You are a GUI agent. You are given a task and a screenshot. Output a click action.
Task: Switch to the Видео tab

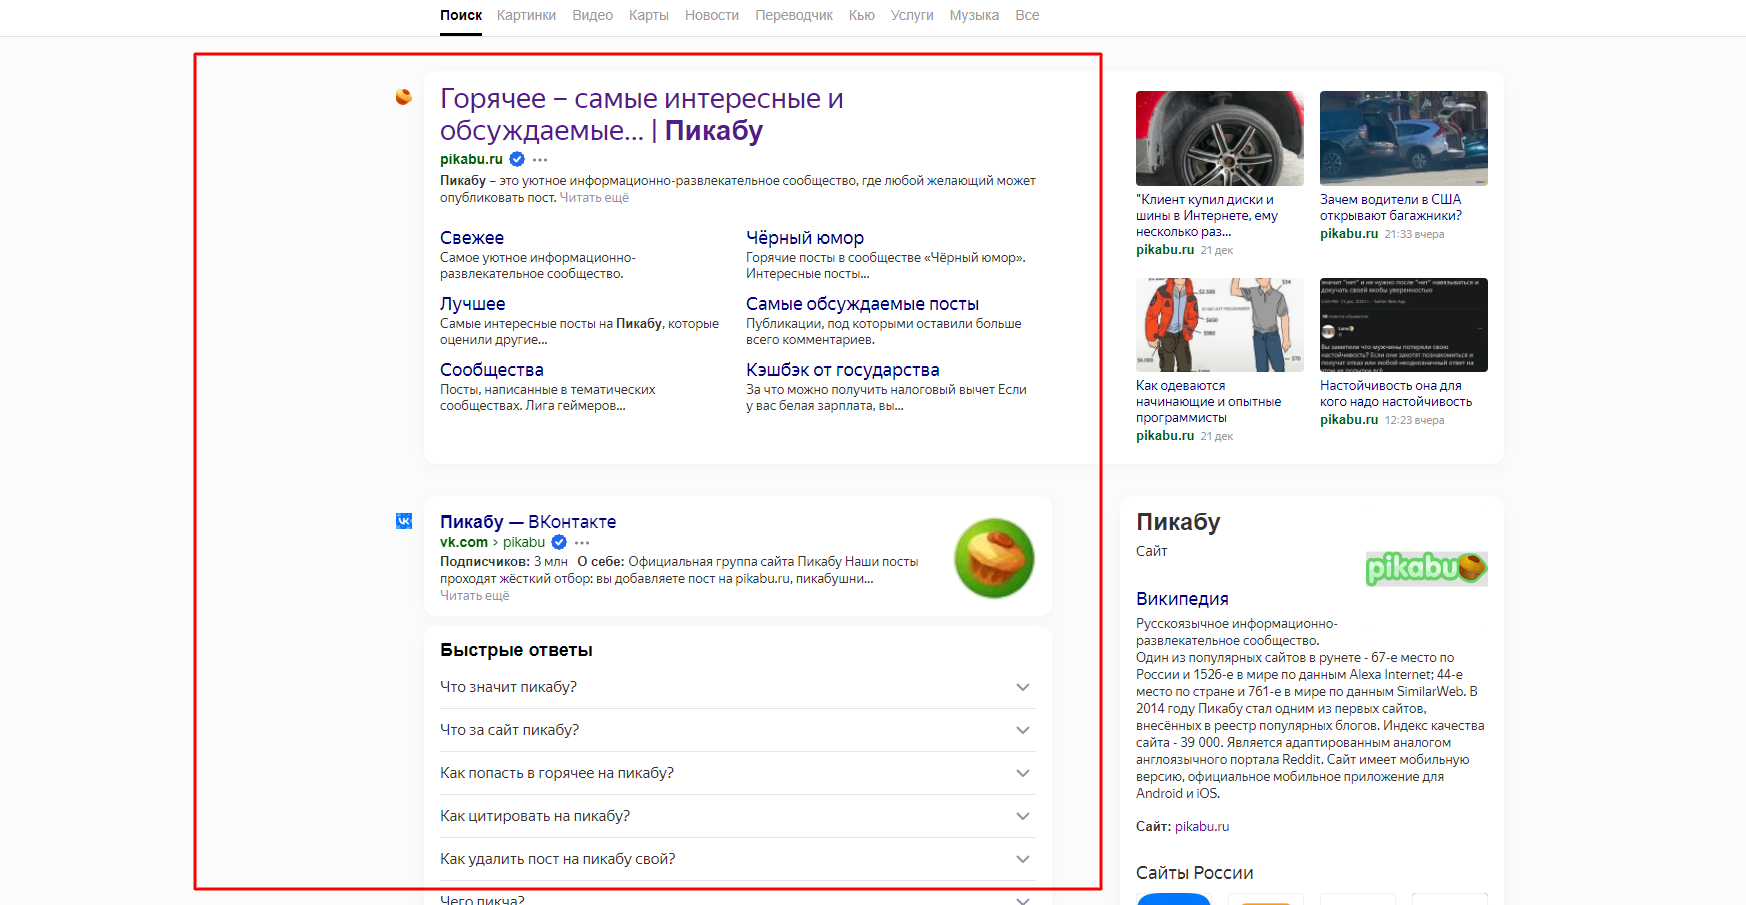click(x=592, y=15)
